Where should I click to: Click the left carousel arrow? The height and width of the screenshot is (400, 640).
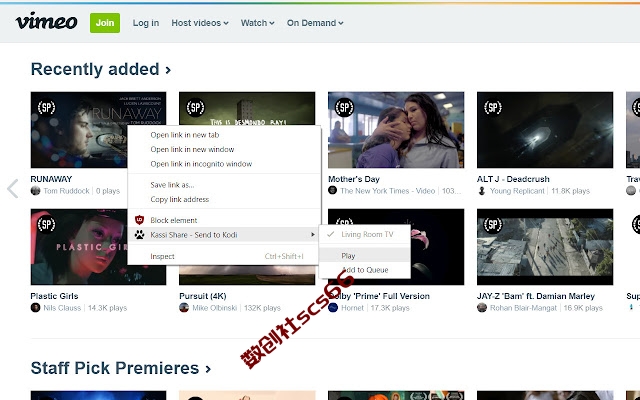pyautogui.click(x=13, y=189)
